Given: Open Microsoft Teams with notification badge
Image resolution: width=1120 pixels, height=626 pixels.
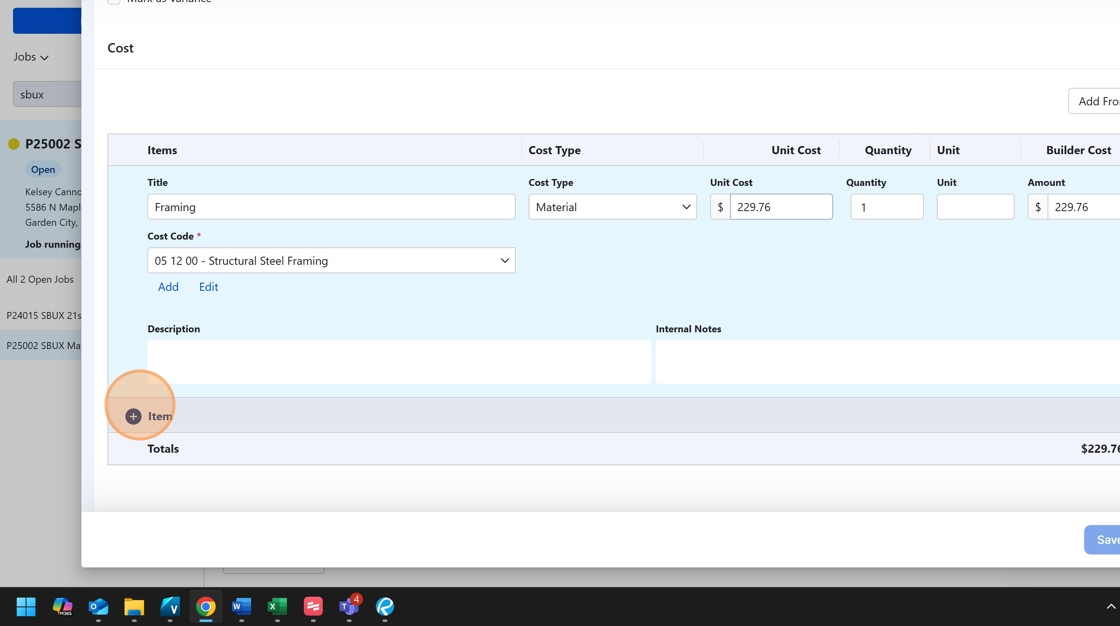Looking at the screenshot, I should click(x=348, y=606).
